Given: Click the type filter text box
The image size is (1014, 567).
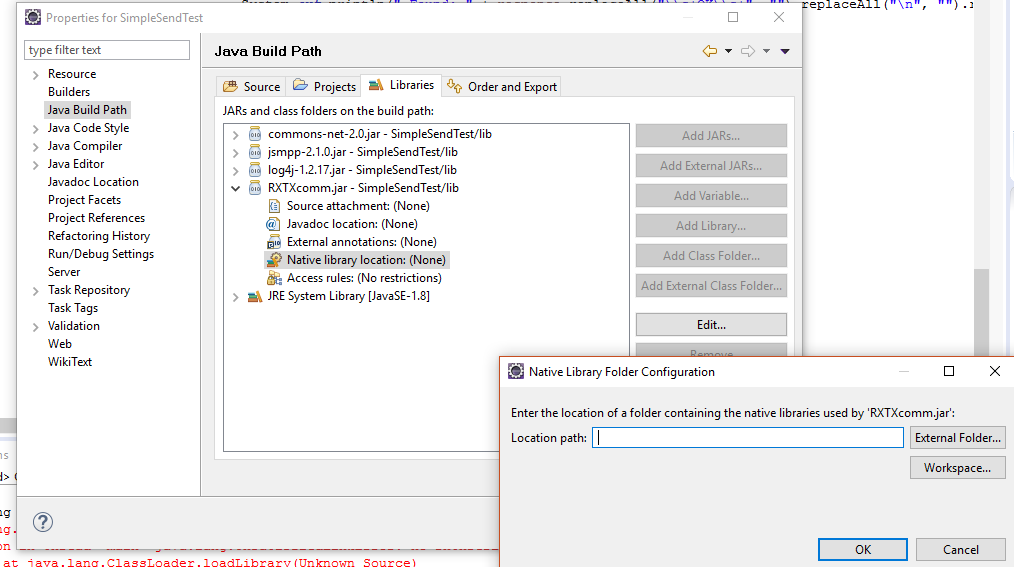Looking at the screenshot, I should tap(107, 50).
